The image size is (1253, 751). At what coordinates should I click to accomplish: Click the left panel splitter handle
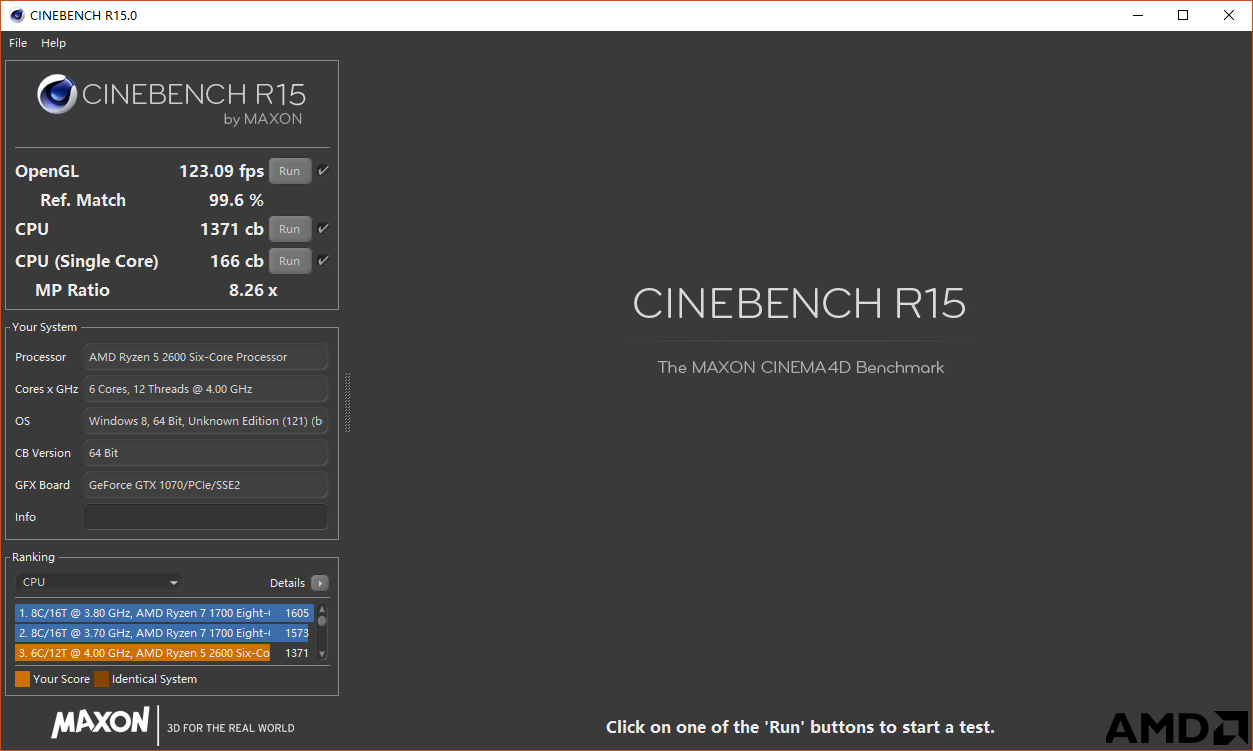click(x=347, y=402)
